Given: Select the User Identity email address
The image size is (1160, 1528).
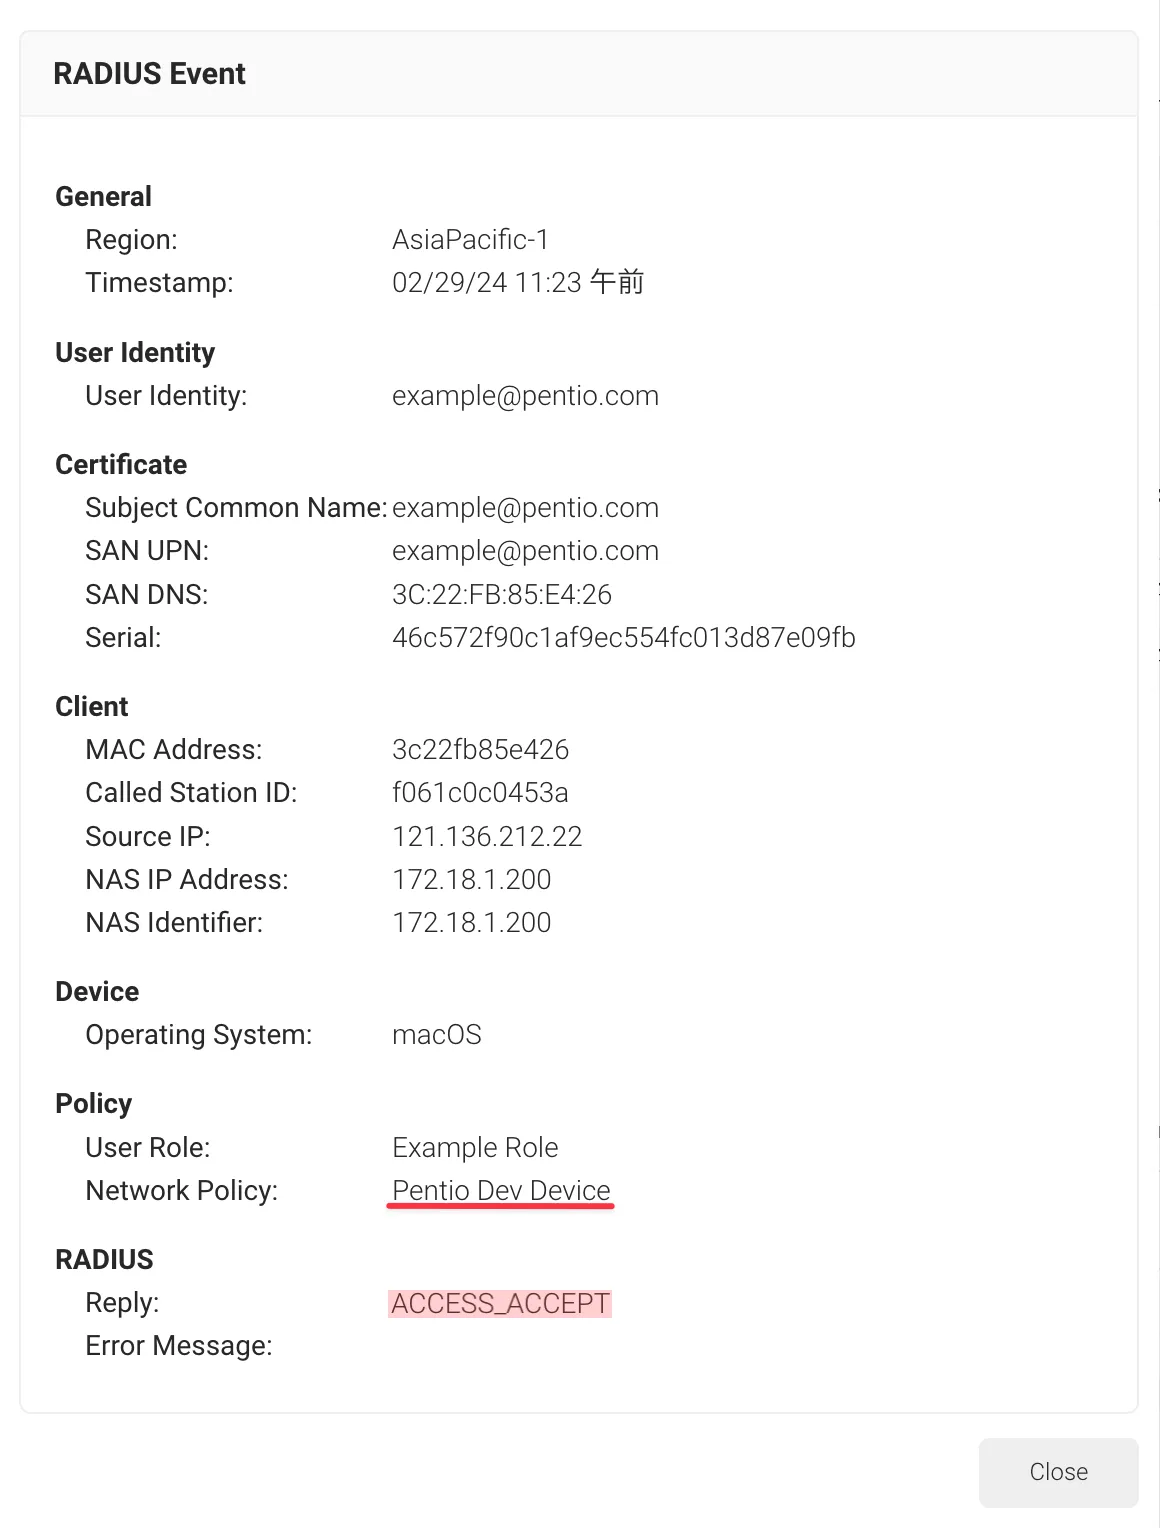Looking at the screenshot, I should pyautogui.click(x=525, y=396).
